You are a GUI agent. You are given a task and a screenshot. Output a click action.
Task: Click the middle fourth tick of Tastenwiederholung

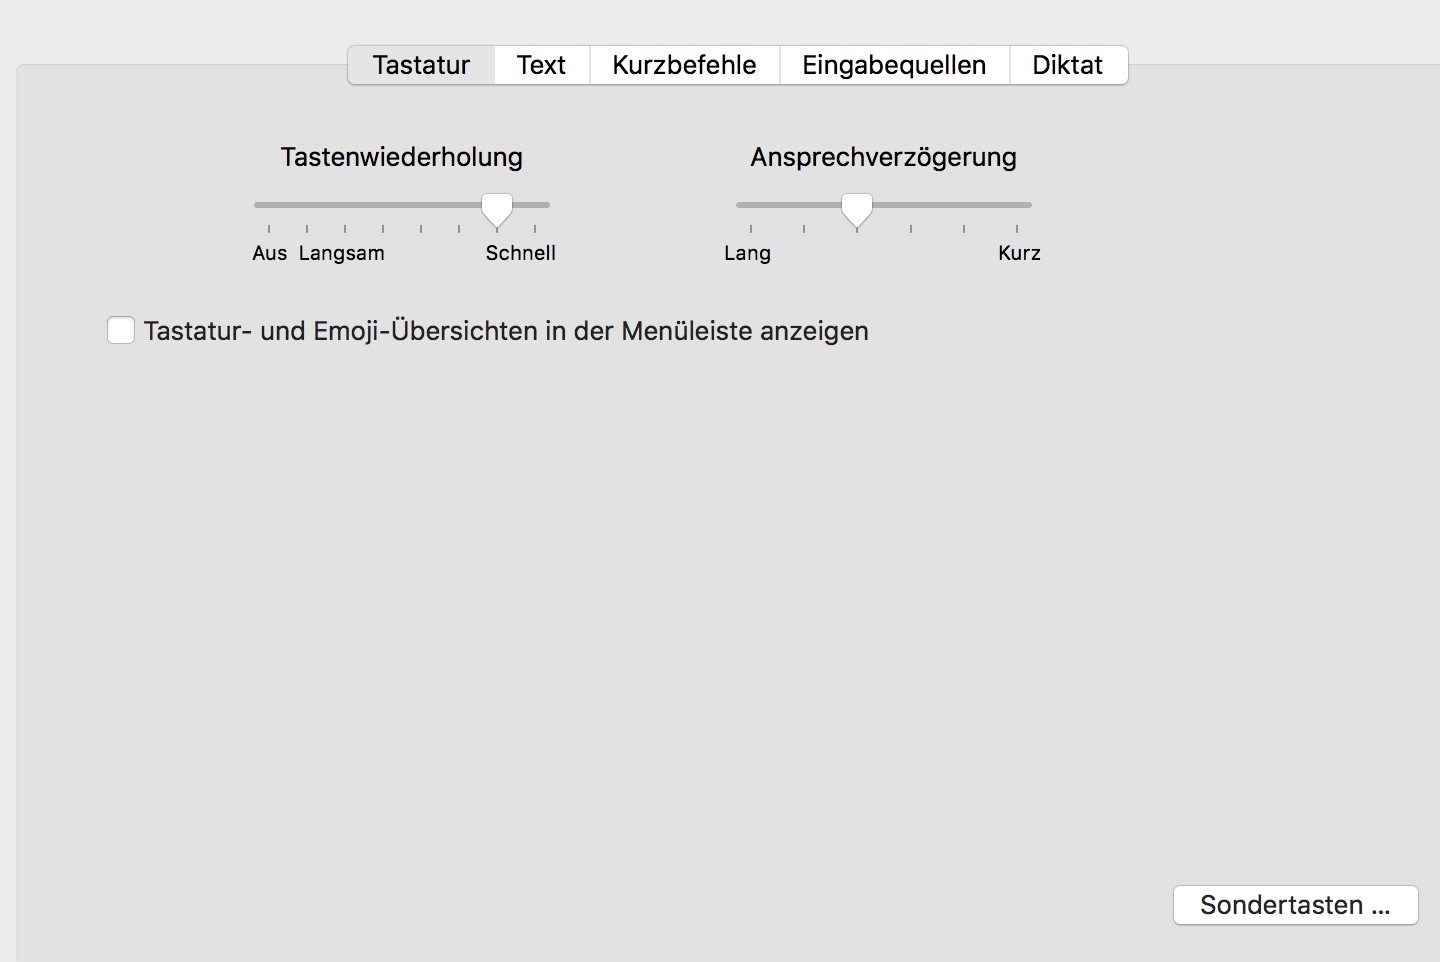(x=383, y=205)
